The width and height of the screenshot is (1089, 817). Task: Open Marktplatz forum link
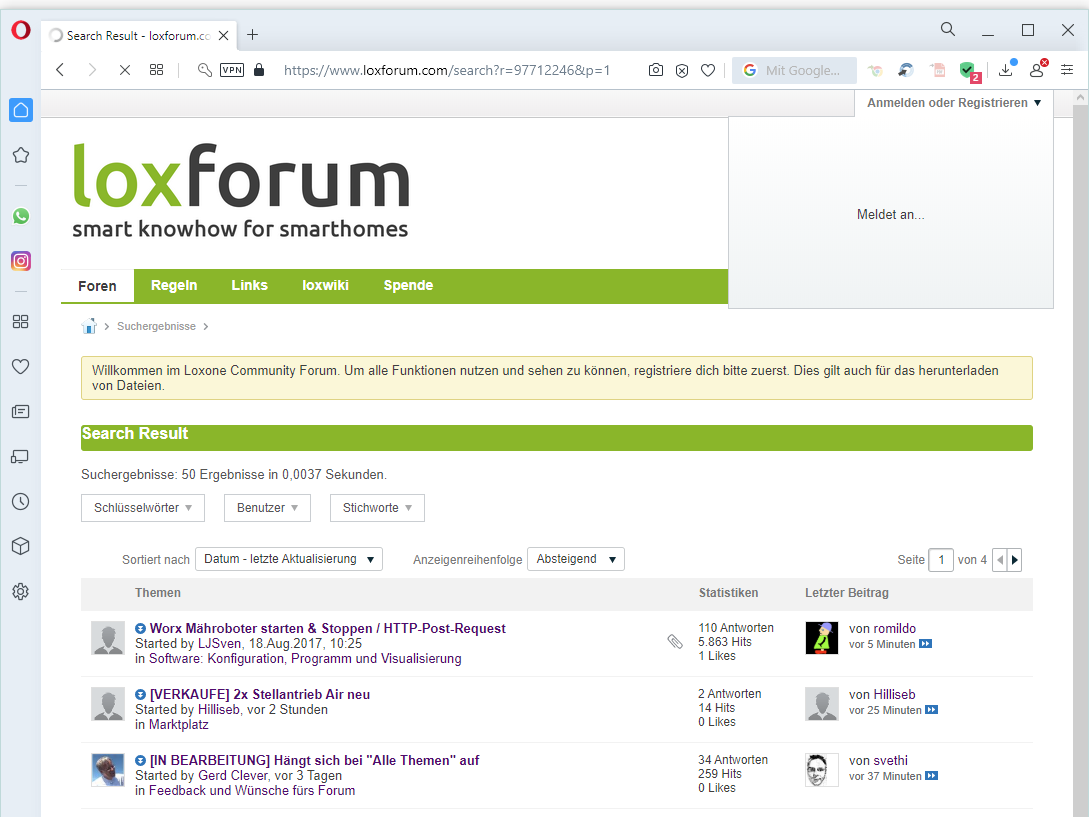point(178,725)
